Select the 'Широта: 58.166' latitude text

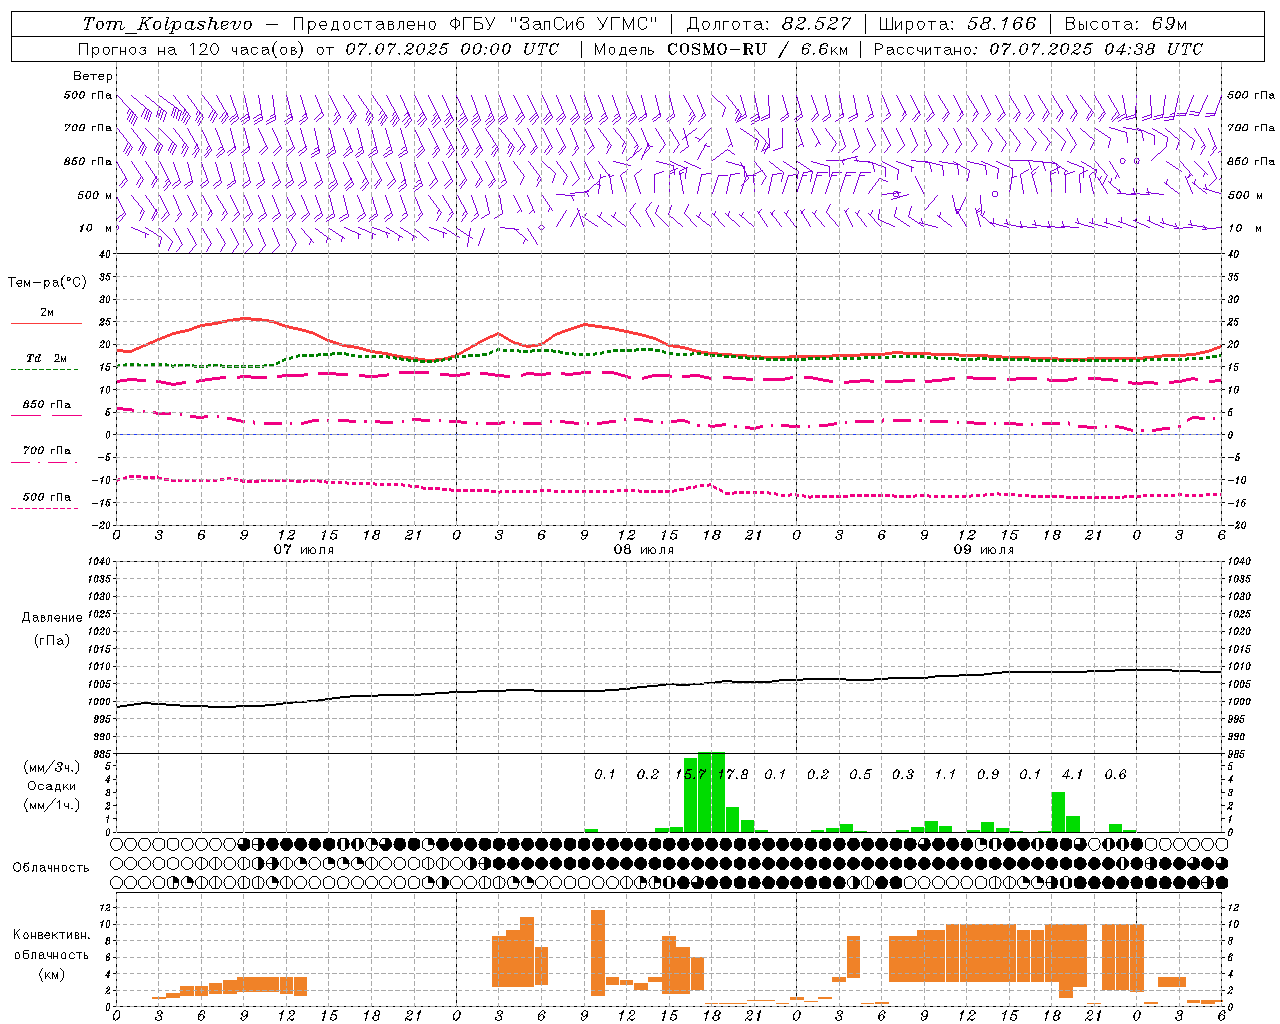tap(958, 24)
